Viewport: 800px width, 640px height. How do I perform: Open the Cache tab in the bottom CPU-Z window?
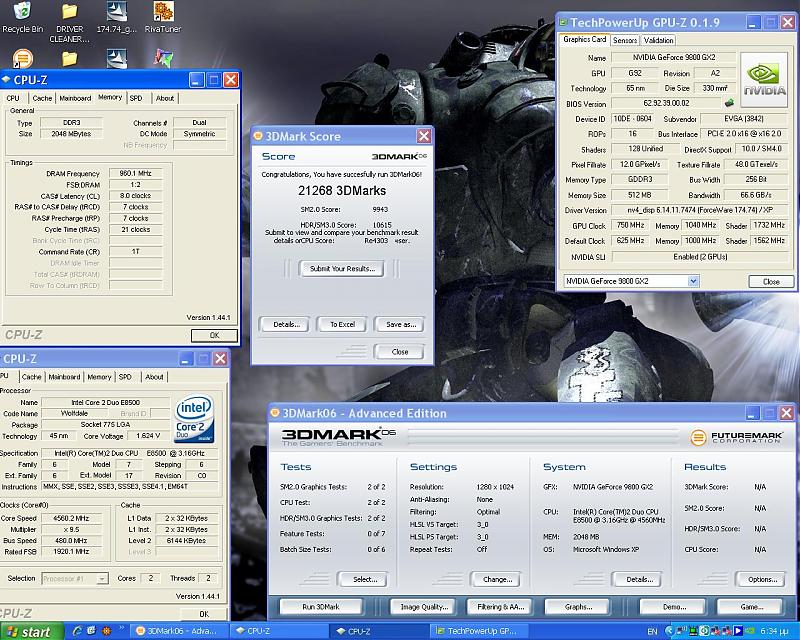(x=31, y=377)
